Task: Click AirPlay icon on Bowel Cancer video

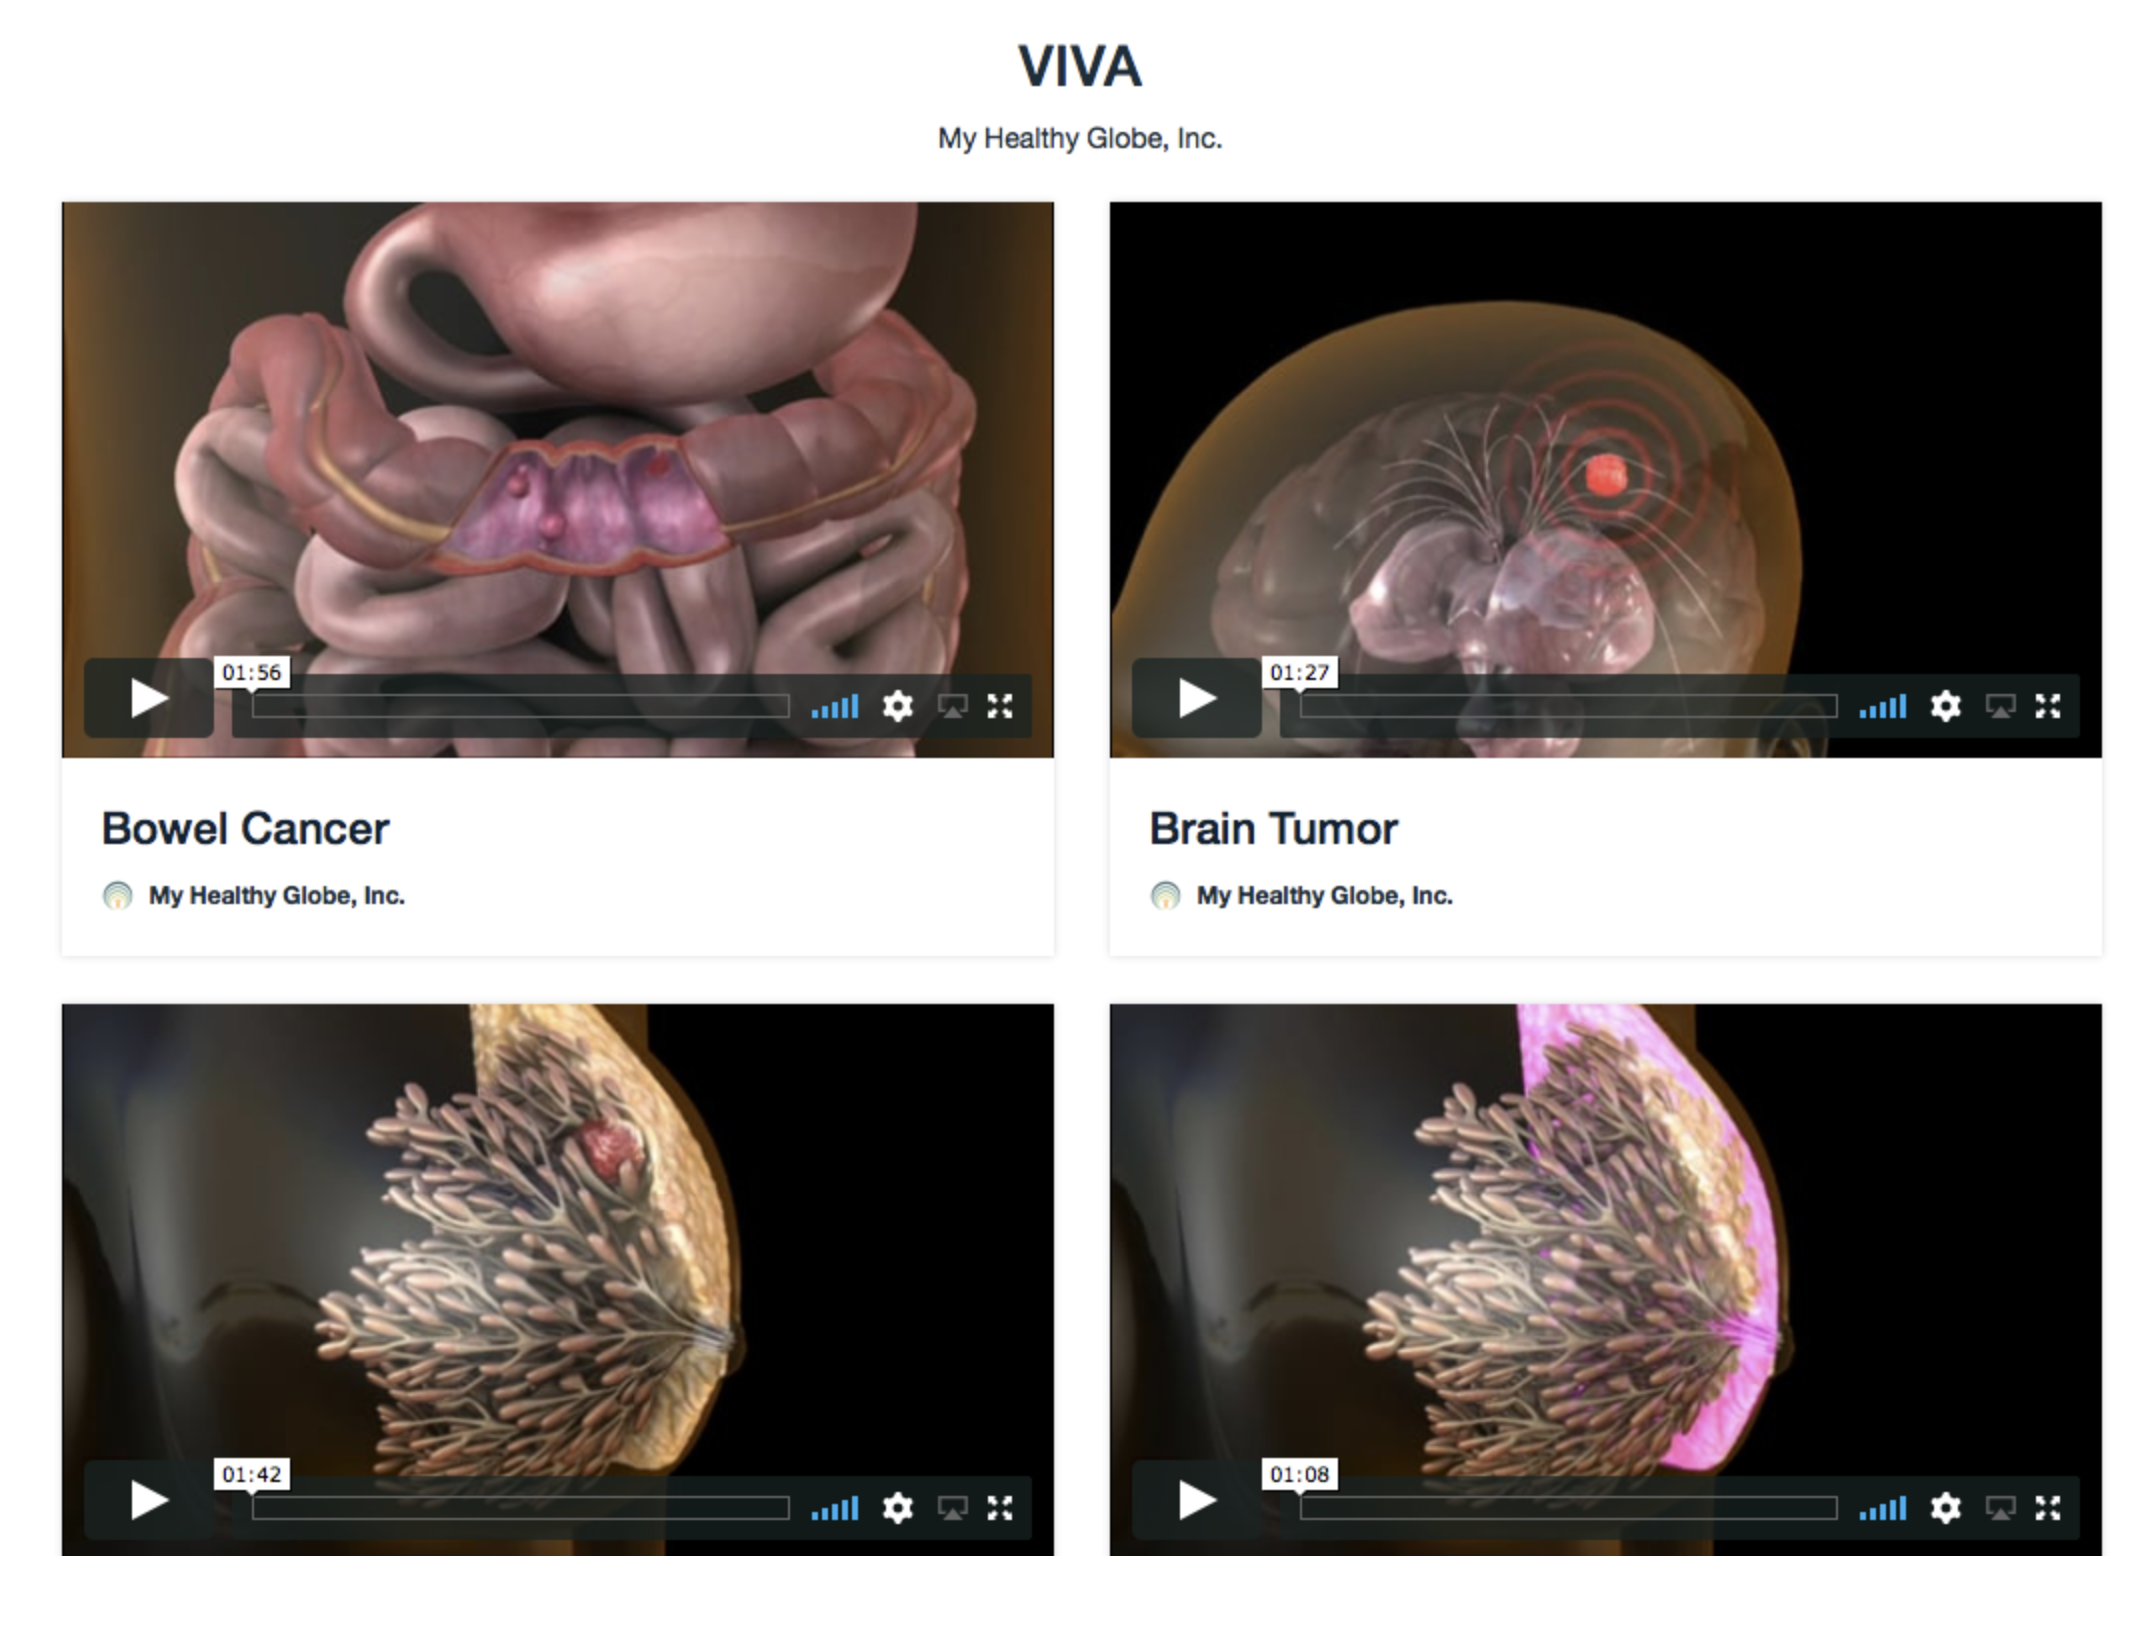Action: coord(952,707)
